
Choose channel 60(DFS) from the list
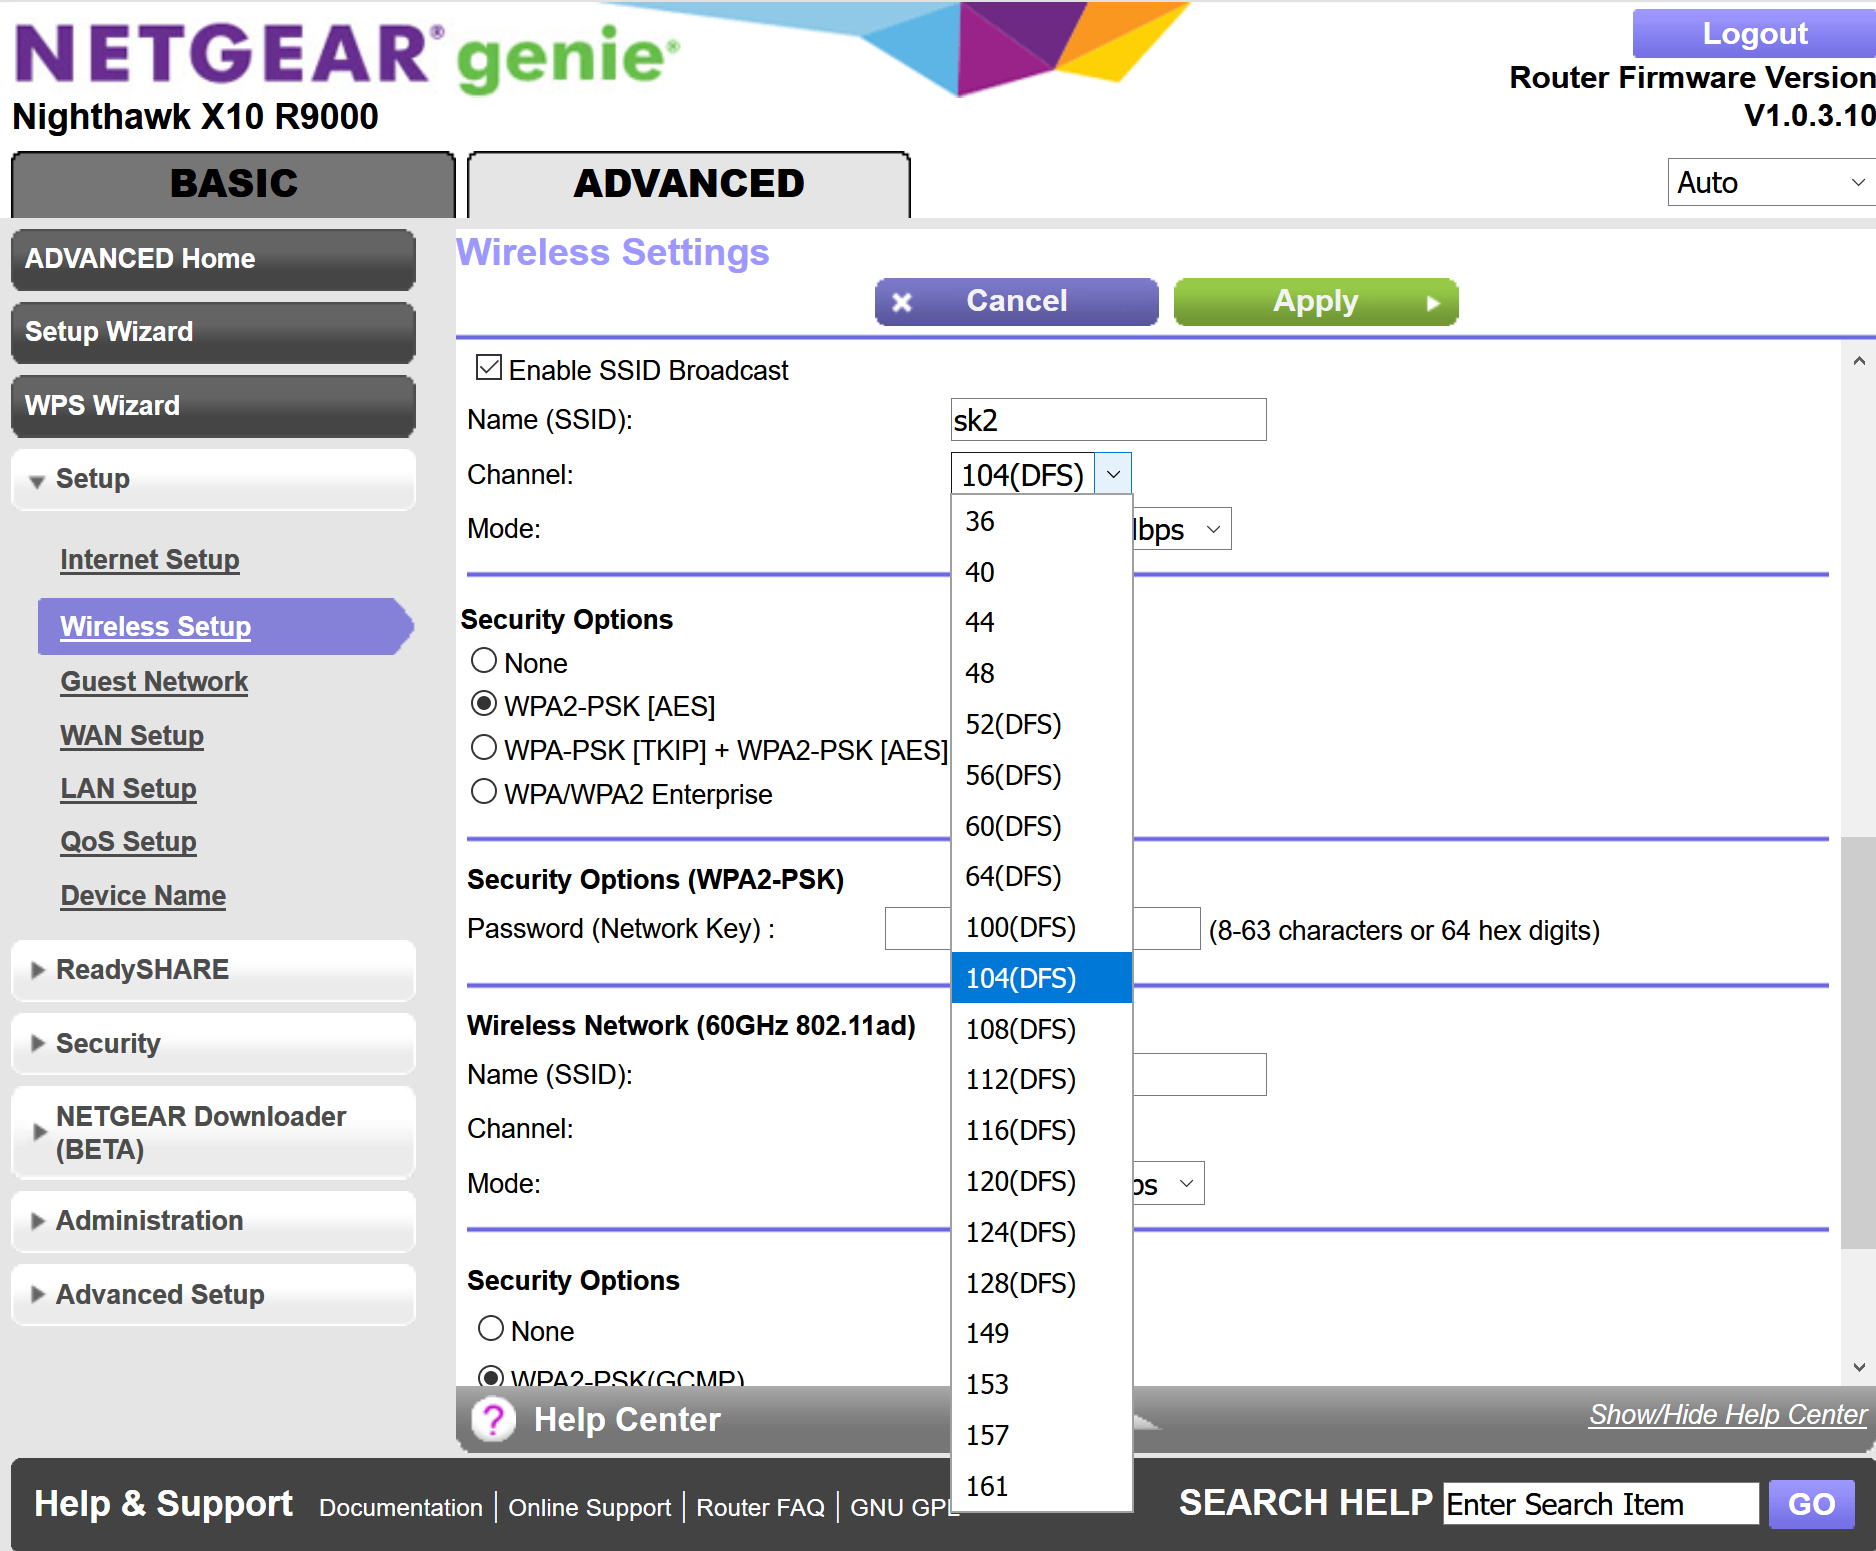(x=1041, y=826)
